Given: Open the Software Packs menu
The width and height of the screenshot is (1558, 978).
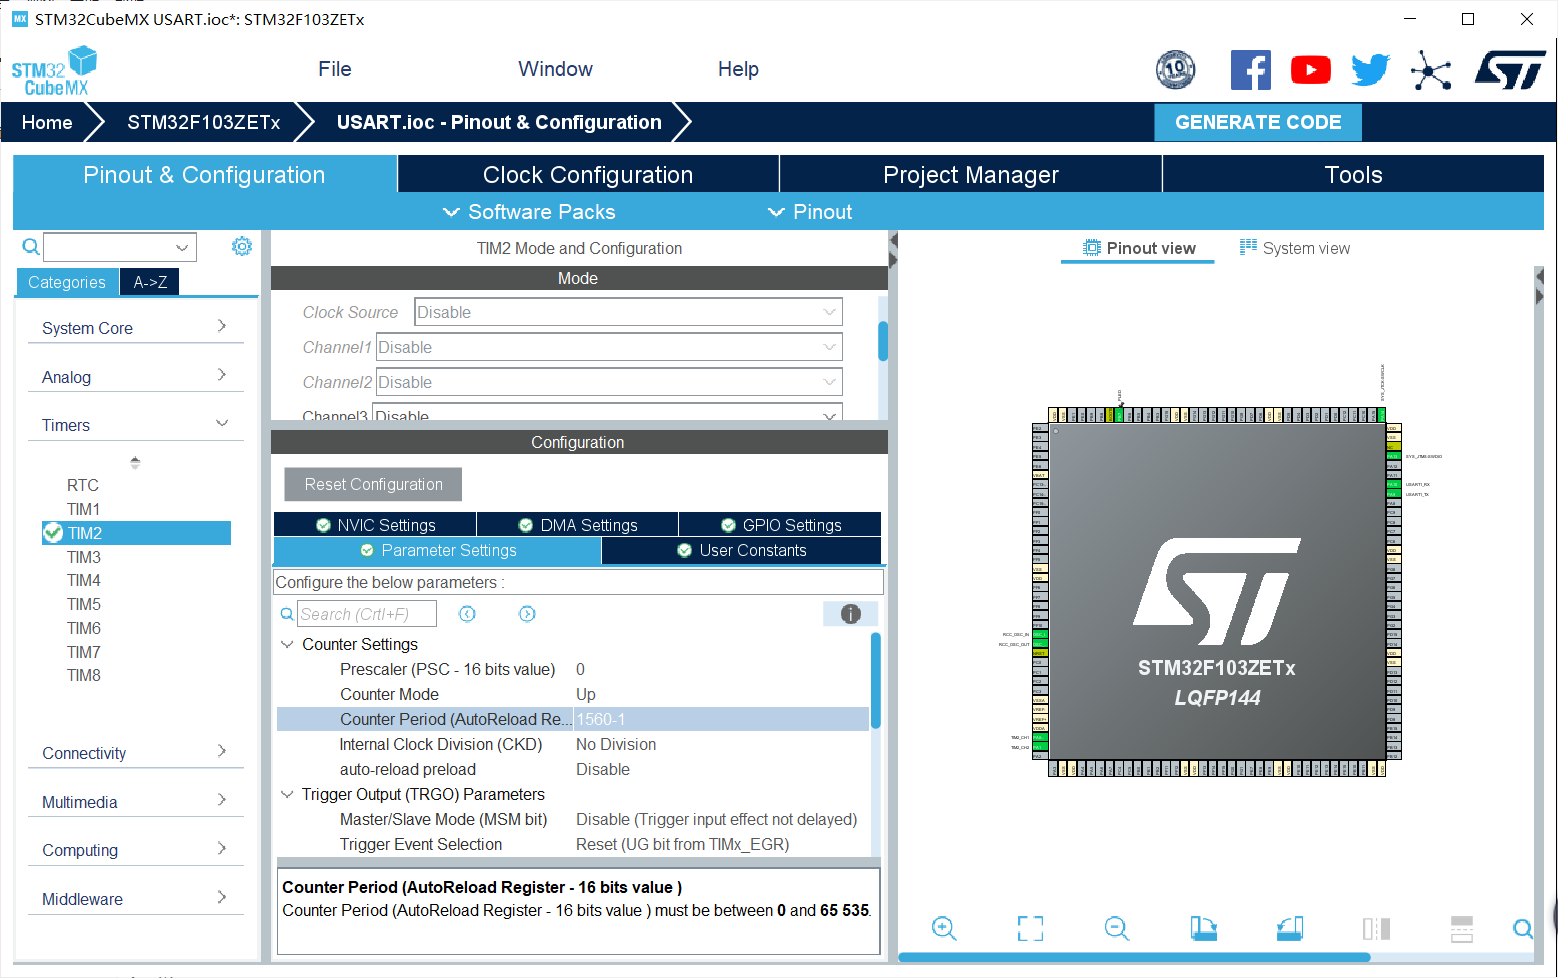Looking at the screenshot, I should 529,212.
